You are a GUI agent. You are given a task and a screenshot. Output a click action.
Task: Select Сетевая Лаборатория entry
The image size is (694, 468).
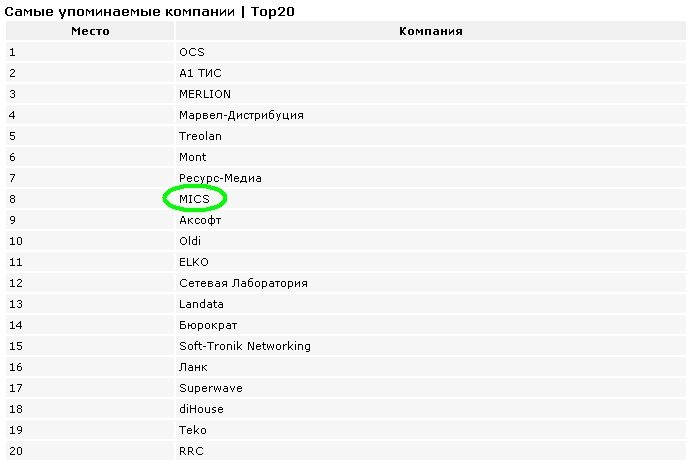(x=243, y=283)
